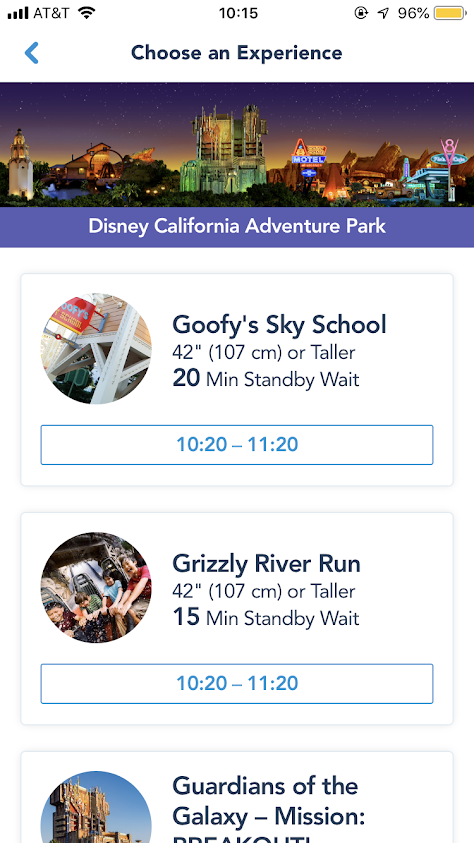The height and width of the screenshot is (843, 474).
Task: Select Grizzly River Run 10:20 – 11:20 time
Action: point(237,683)
